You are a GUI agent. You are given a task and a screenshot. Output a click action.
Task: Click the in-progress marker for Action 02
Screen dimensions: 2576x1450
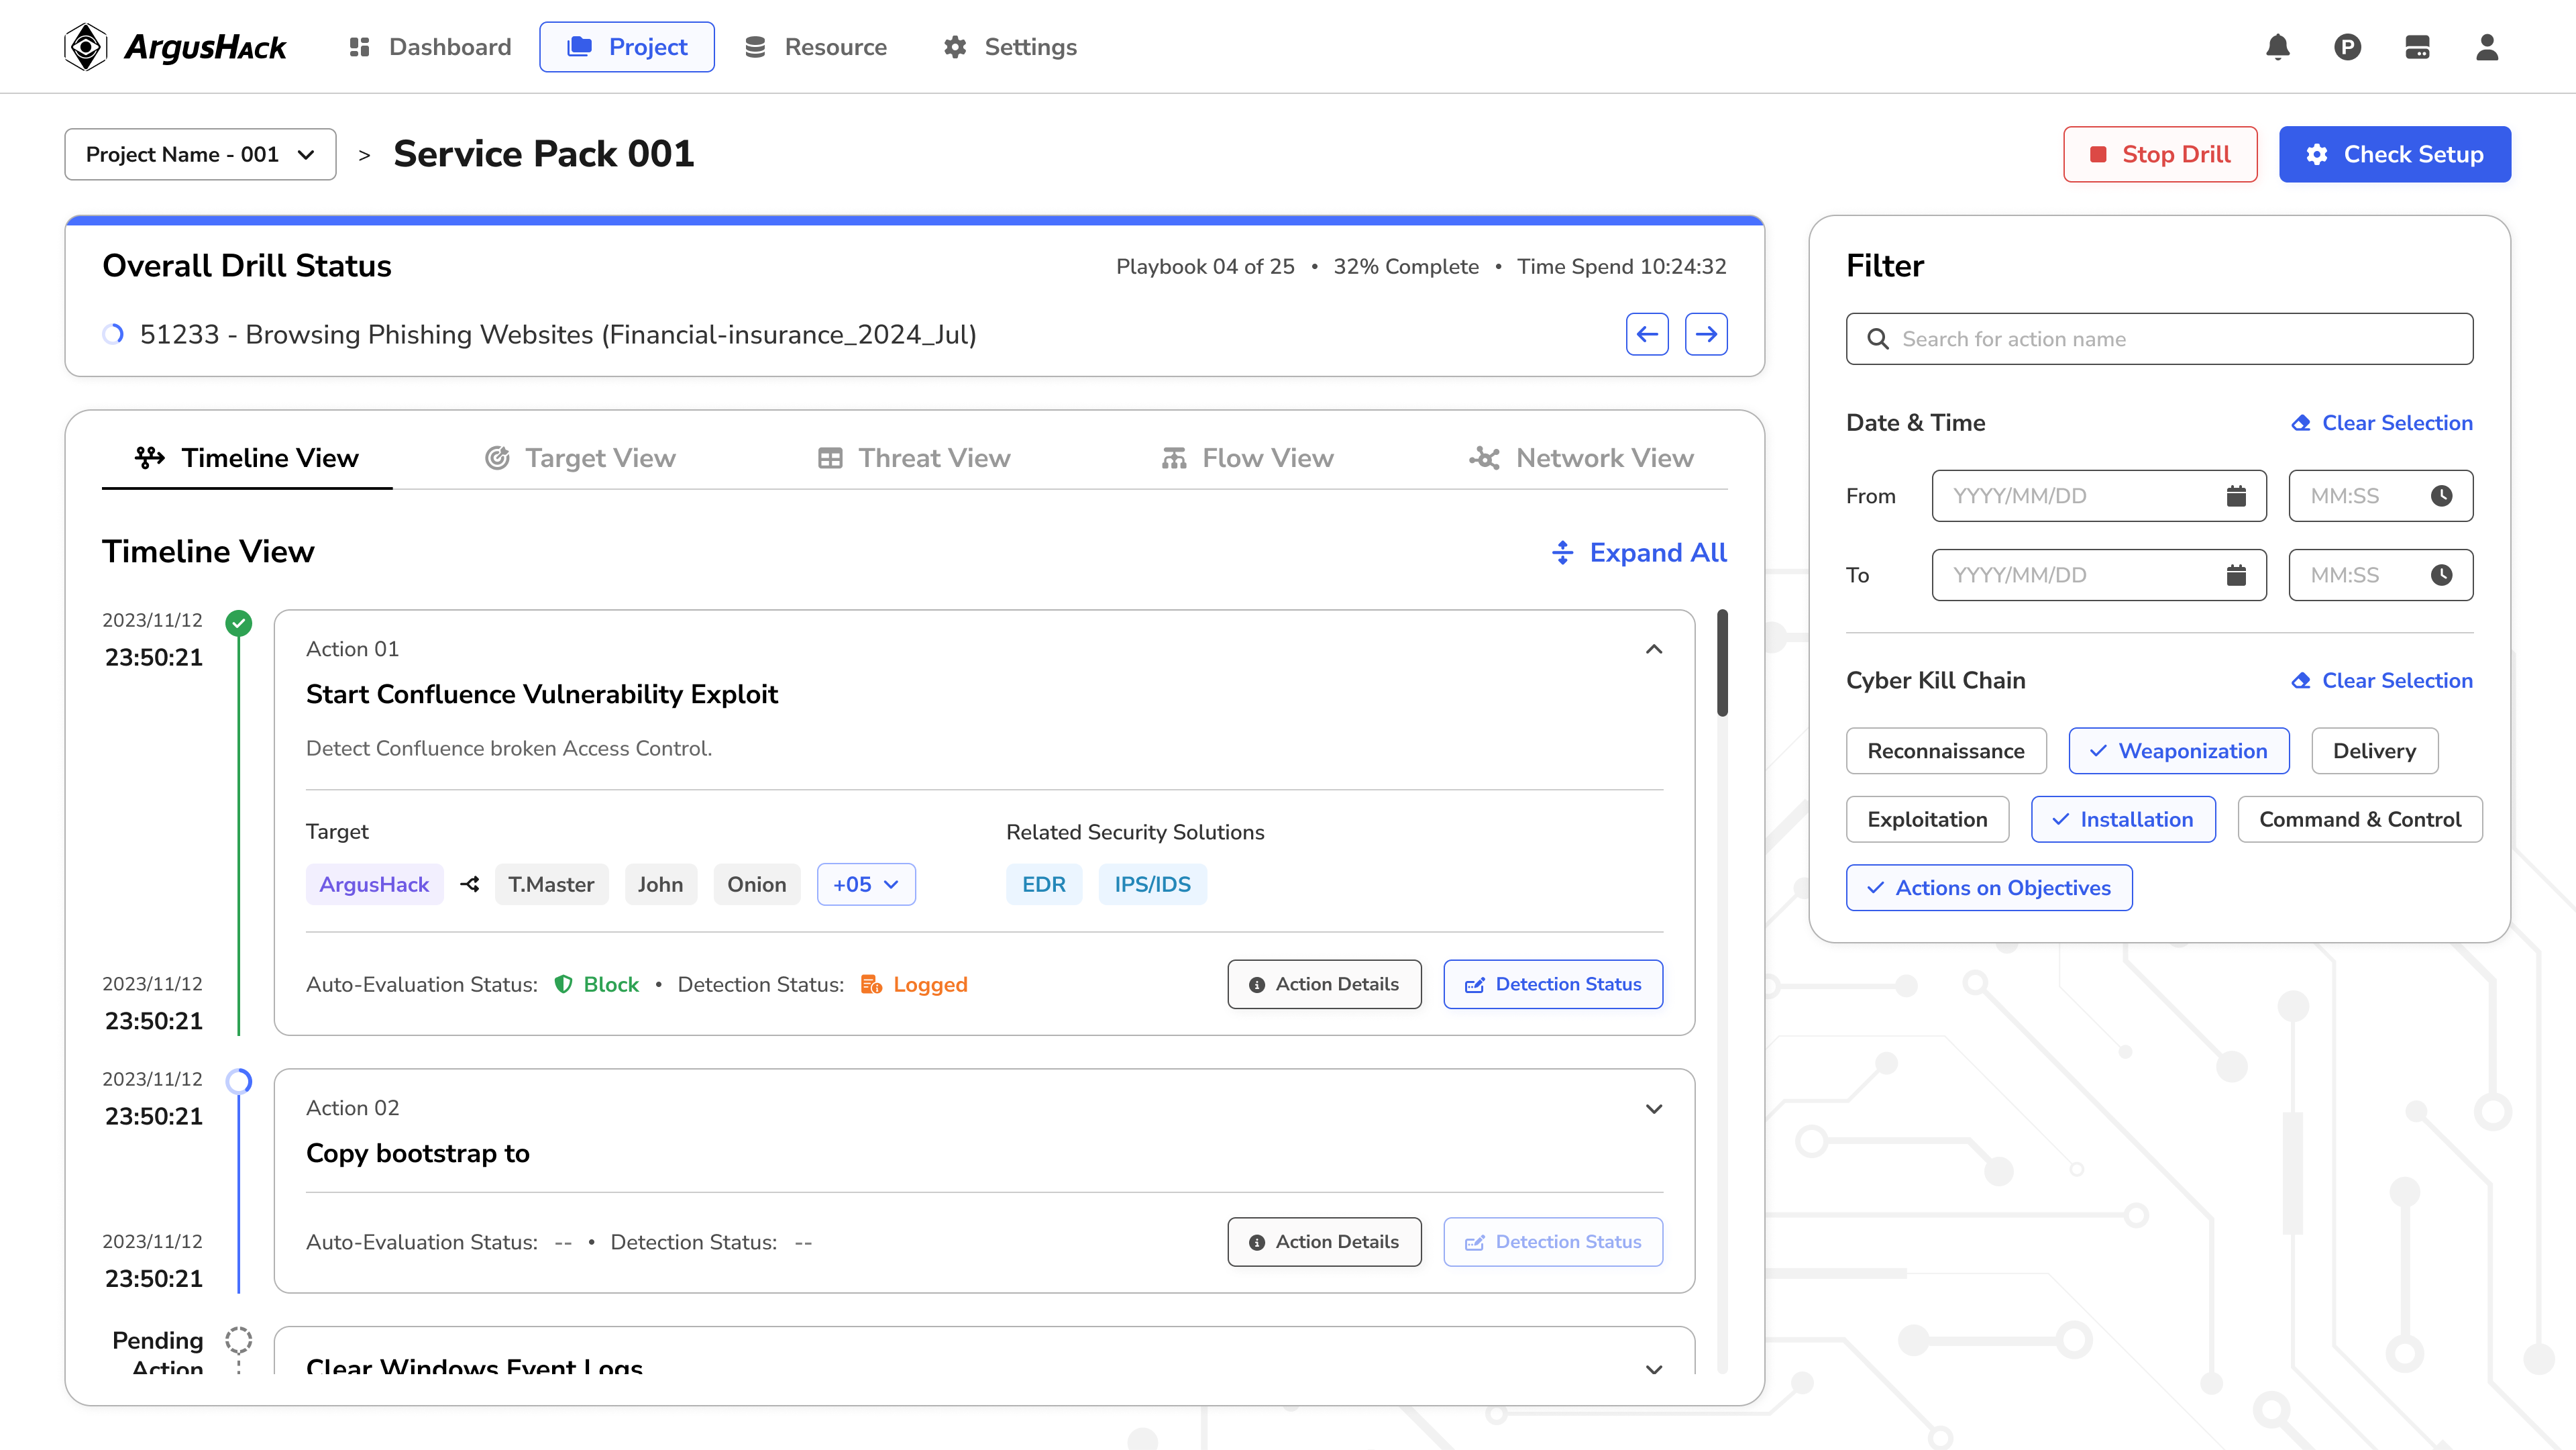pos(238,1081)
